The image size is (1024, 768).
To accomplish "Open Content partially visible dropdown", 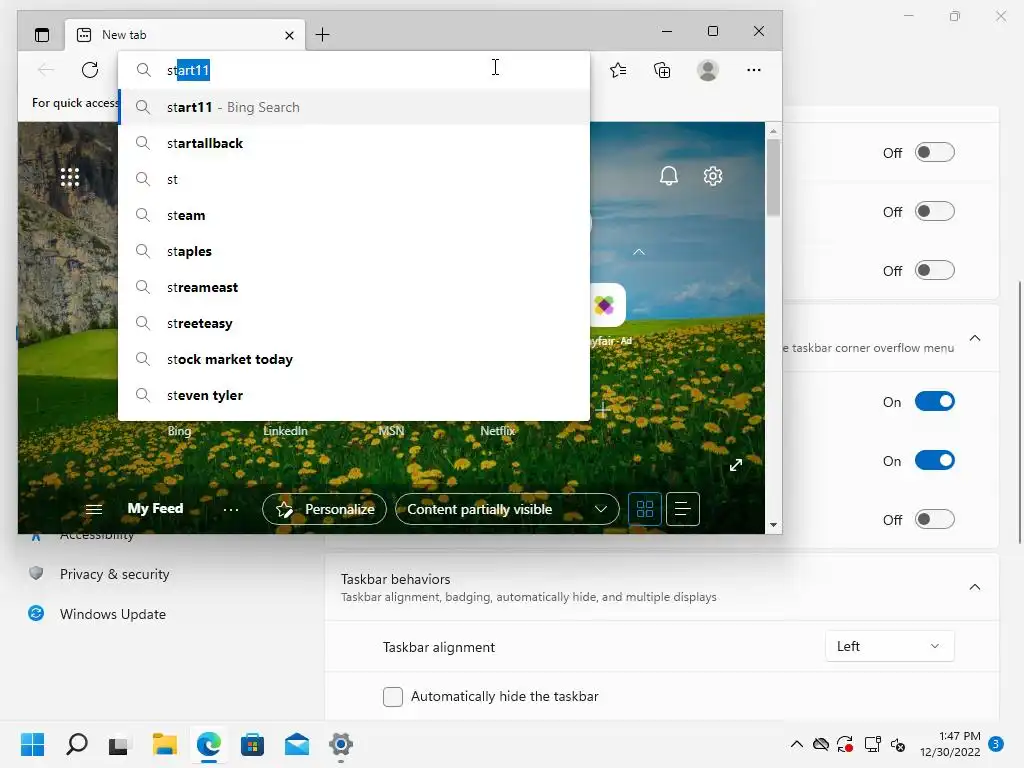I will pyautogui.click(x=507, y=509).
